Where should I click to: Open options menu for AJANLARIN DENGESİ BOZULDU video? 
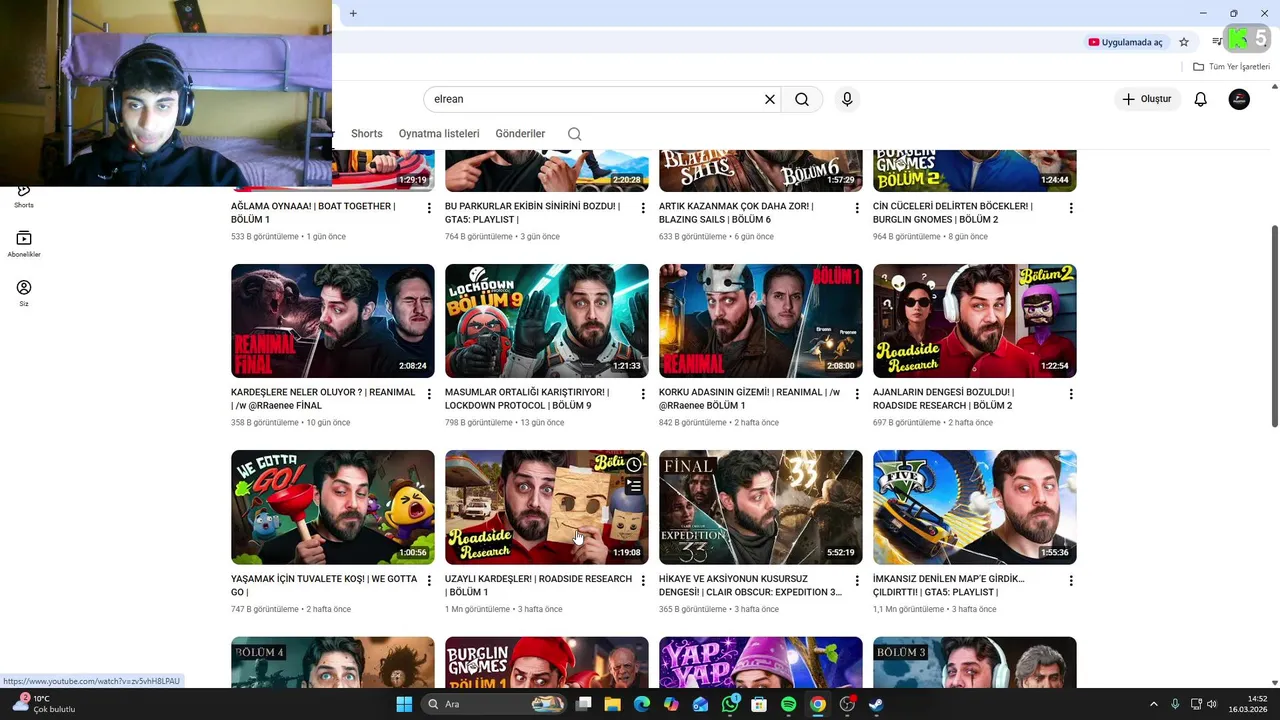1071,394
